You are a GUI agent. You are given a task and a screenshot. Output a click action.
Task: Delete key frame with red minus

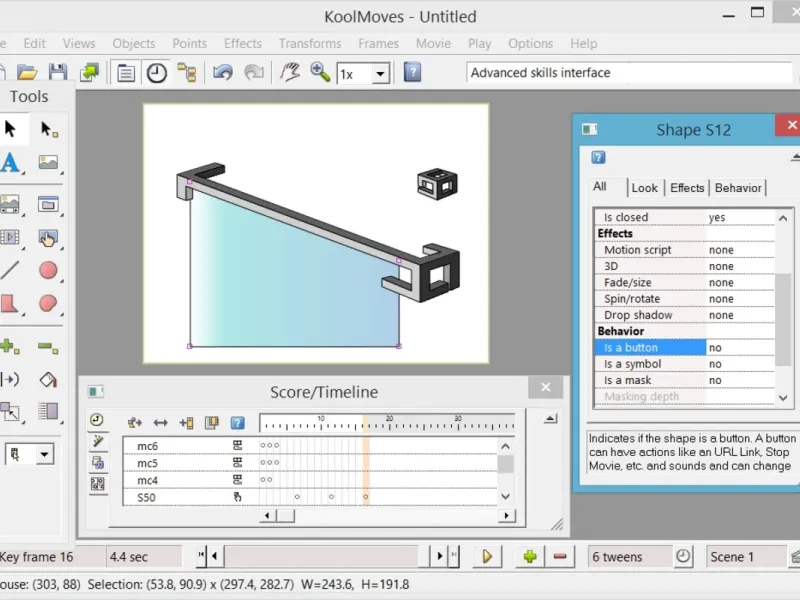[560, 556]
